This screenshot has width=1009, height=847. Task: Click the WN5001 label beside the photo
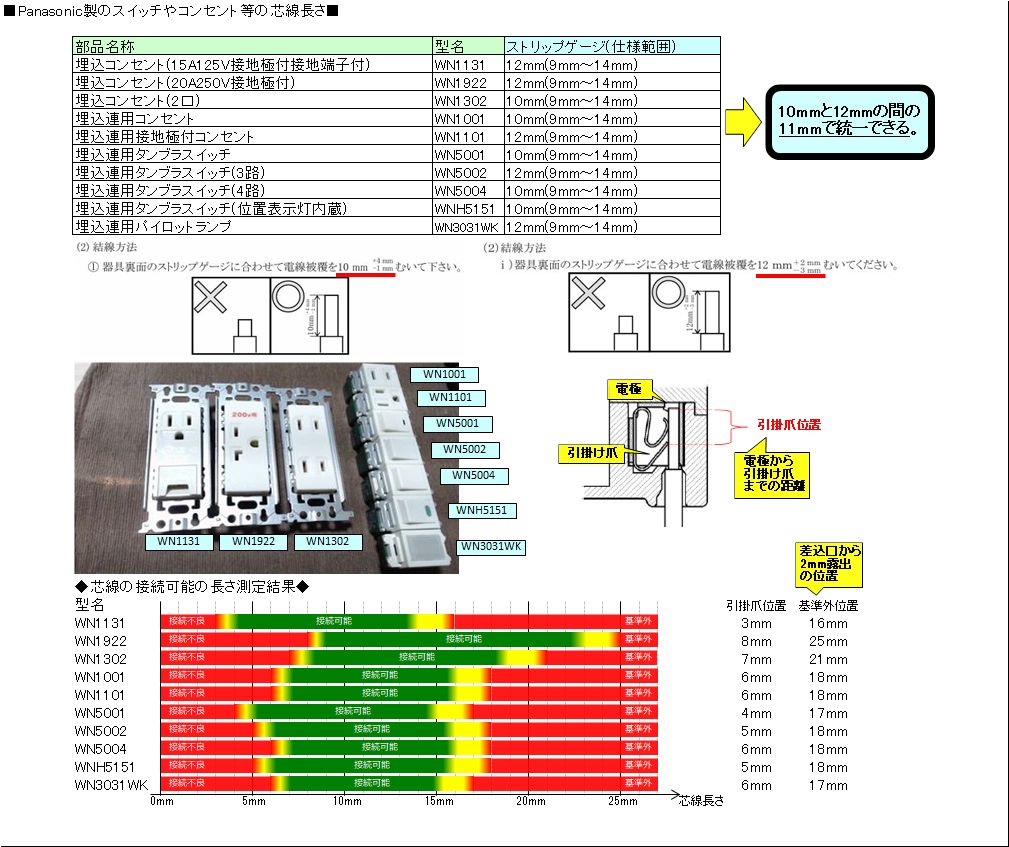coord(458,424)
